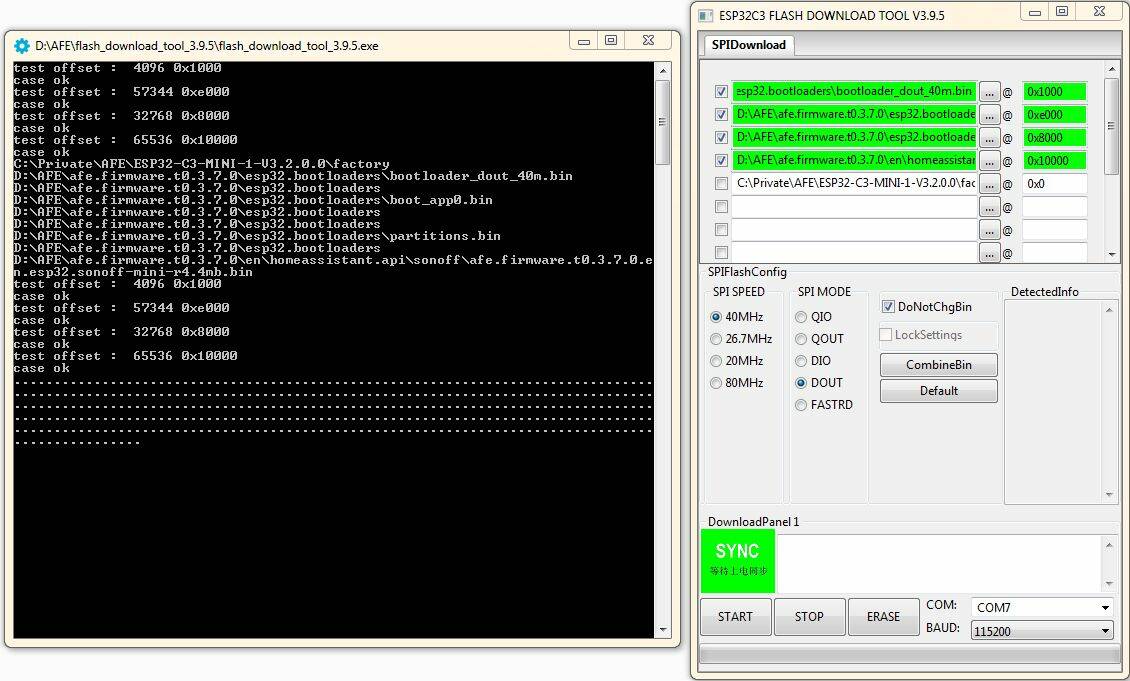Edit the 0x8000 offset field
The height and width of the screenshot is (681, 1130).
1054,138
